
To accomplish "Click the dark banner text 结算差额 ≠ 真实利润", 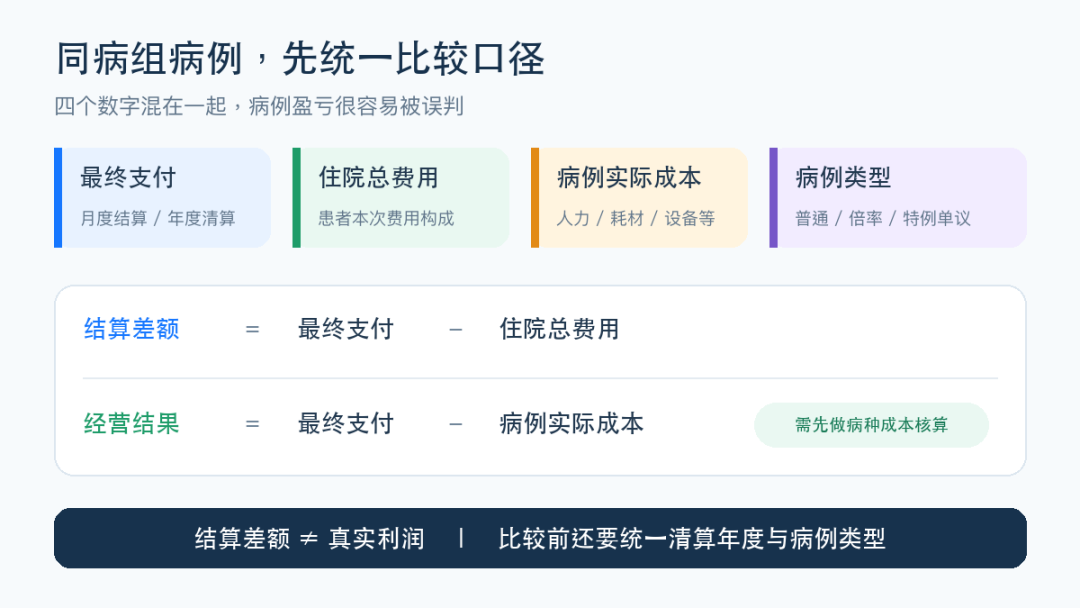I will click(309, 538).
